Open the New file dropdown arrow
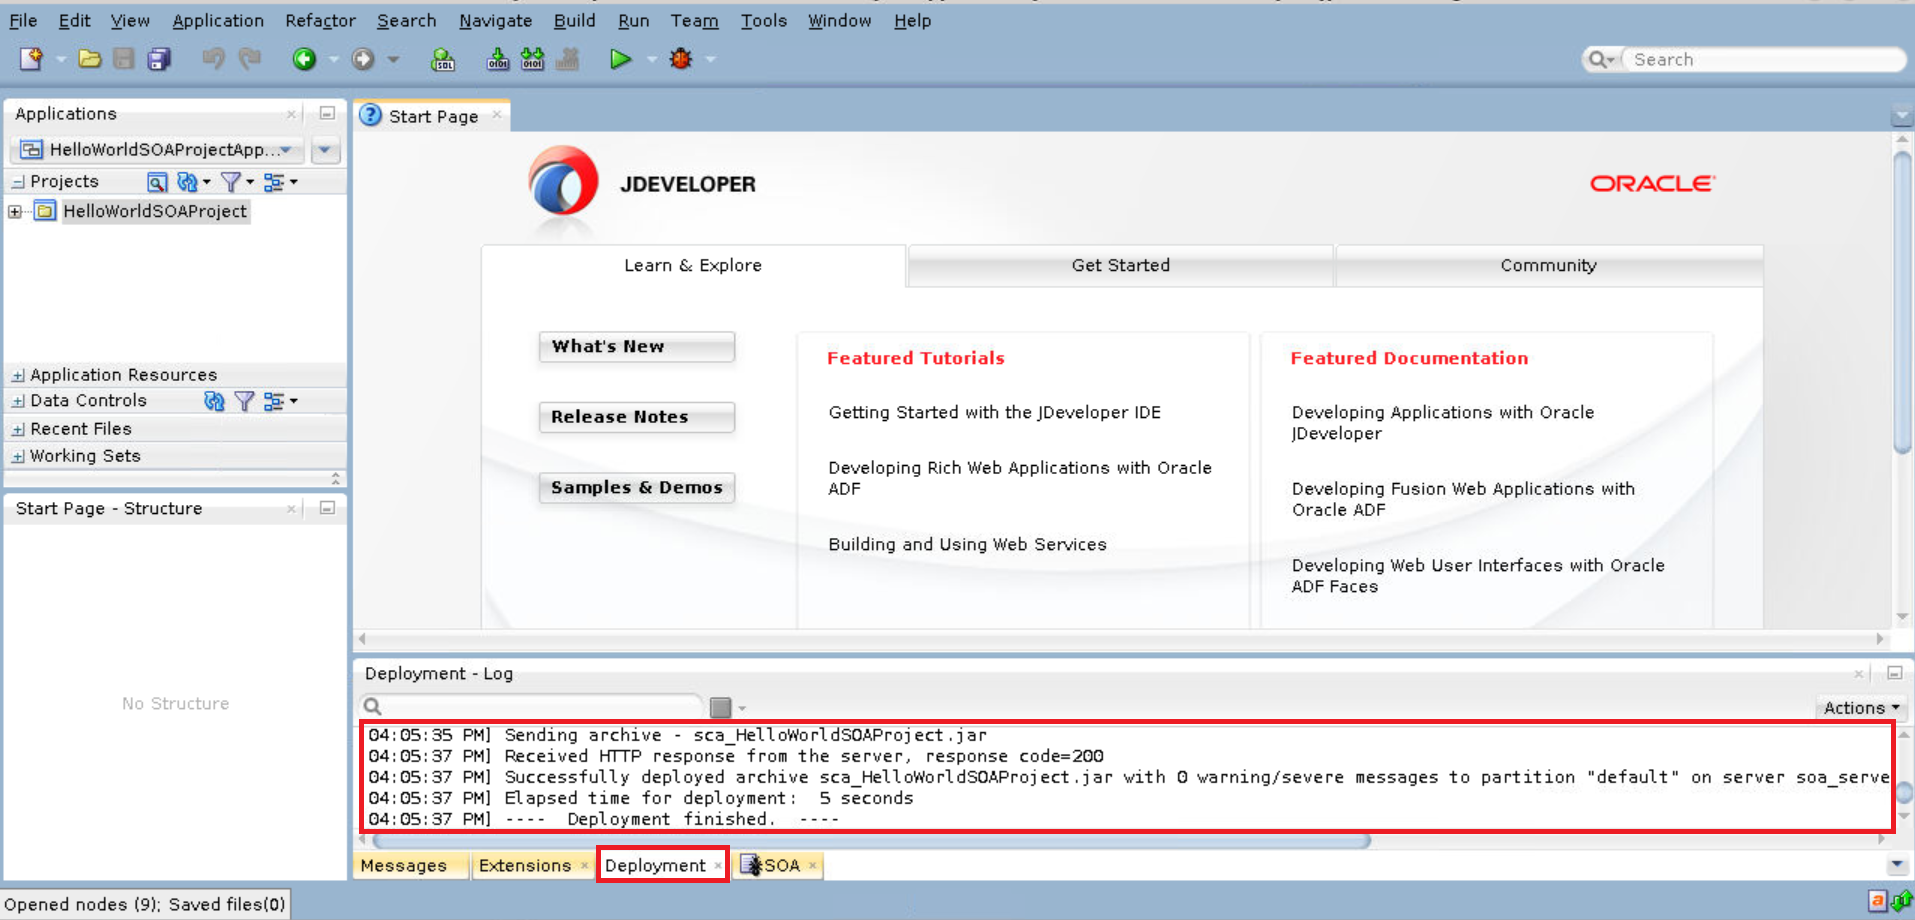 (61, 60)
